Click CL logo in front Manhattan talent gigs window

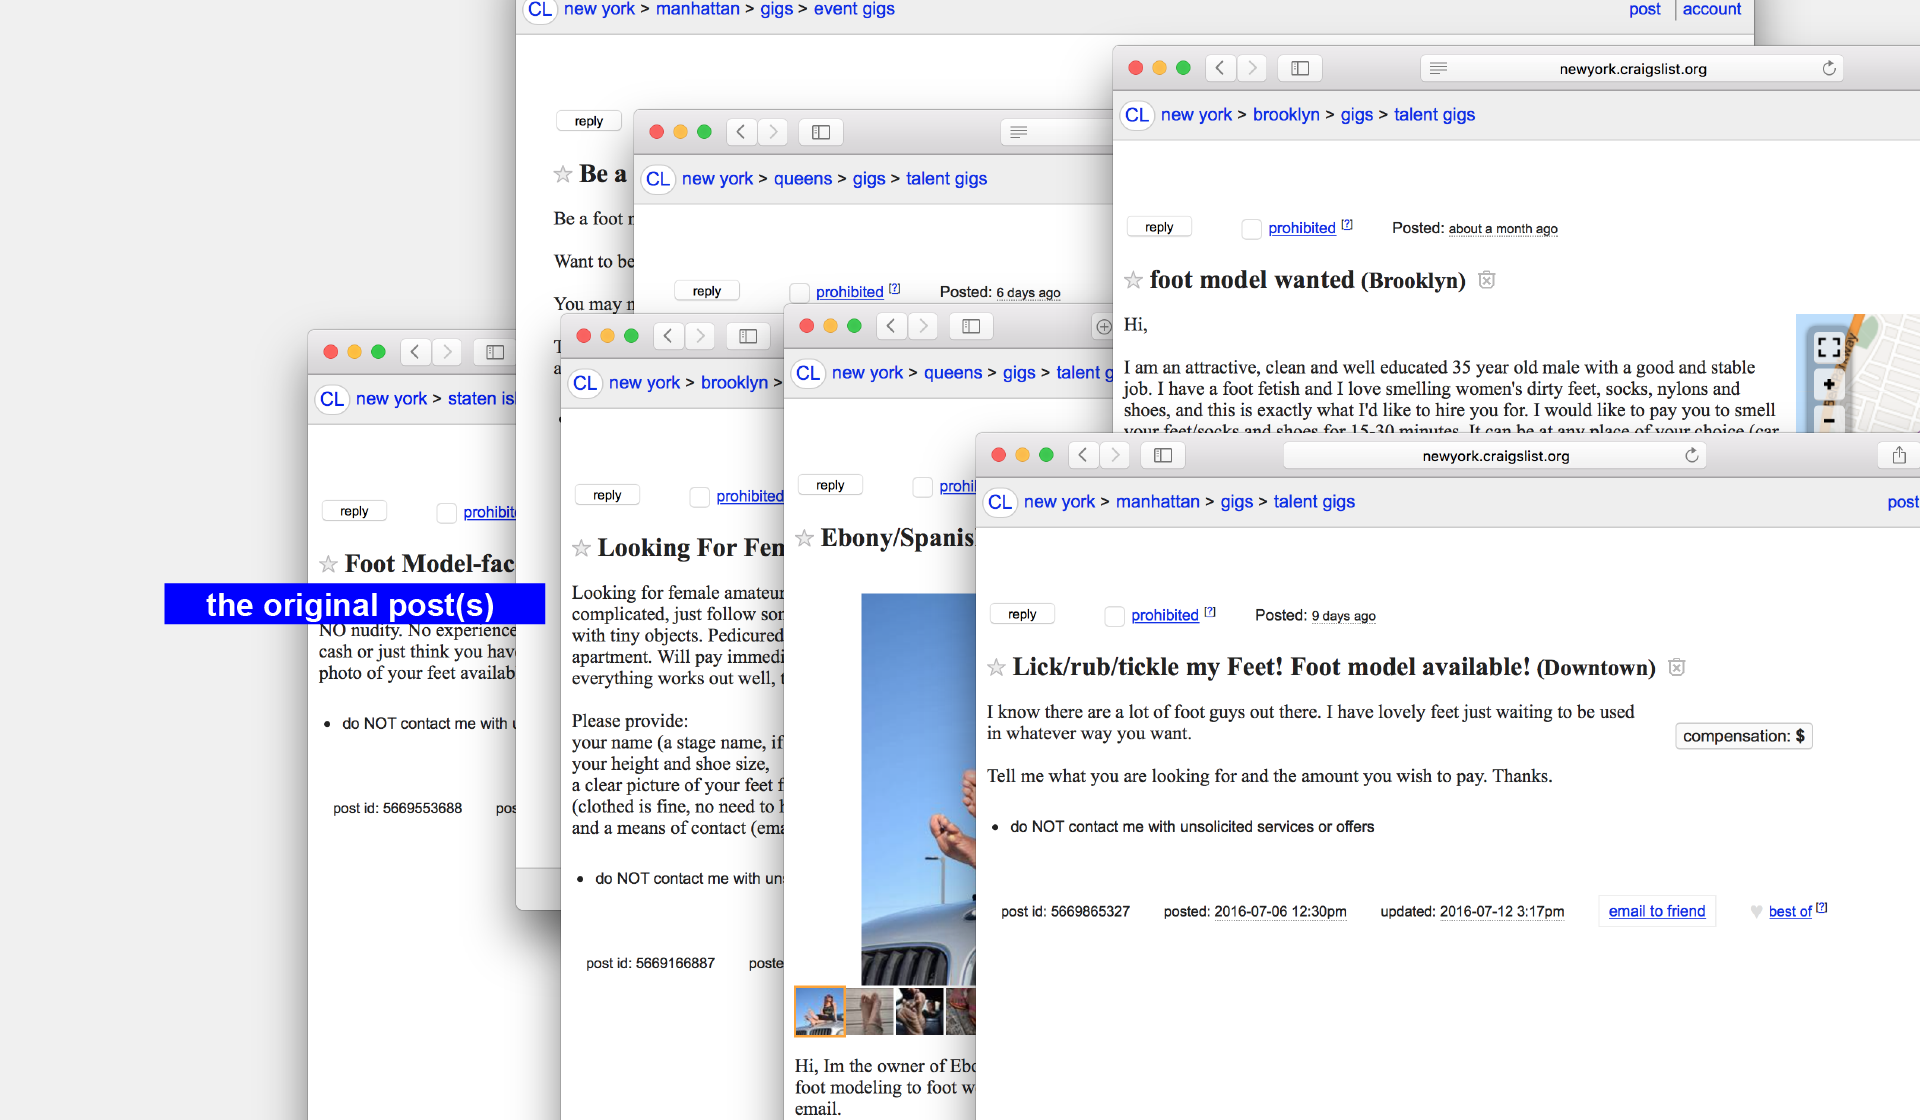[x=1000, y=502]
